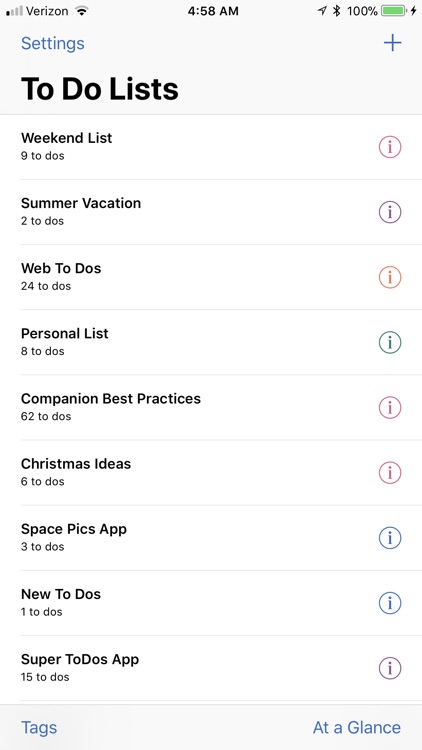Image resolution: width=422 pixels, height=750 pixels.
Task: Open info for New To Dos
Action: pos(390,603)
